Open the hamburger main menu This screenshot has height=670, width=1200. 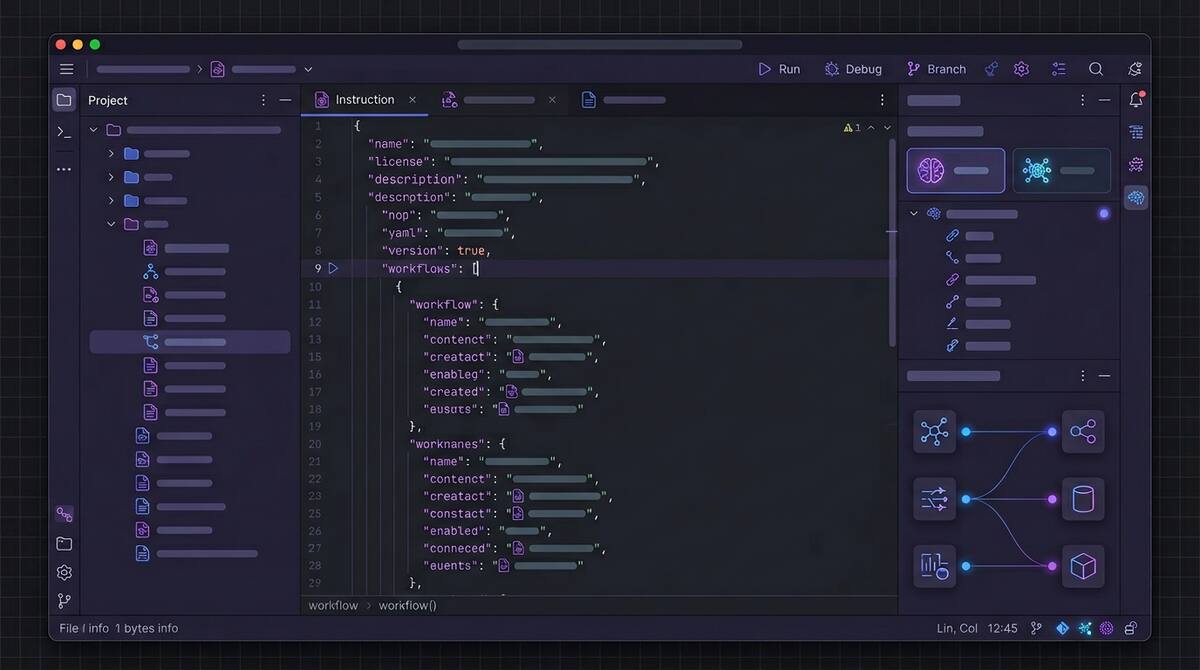click(x=66, y=69)
